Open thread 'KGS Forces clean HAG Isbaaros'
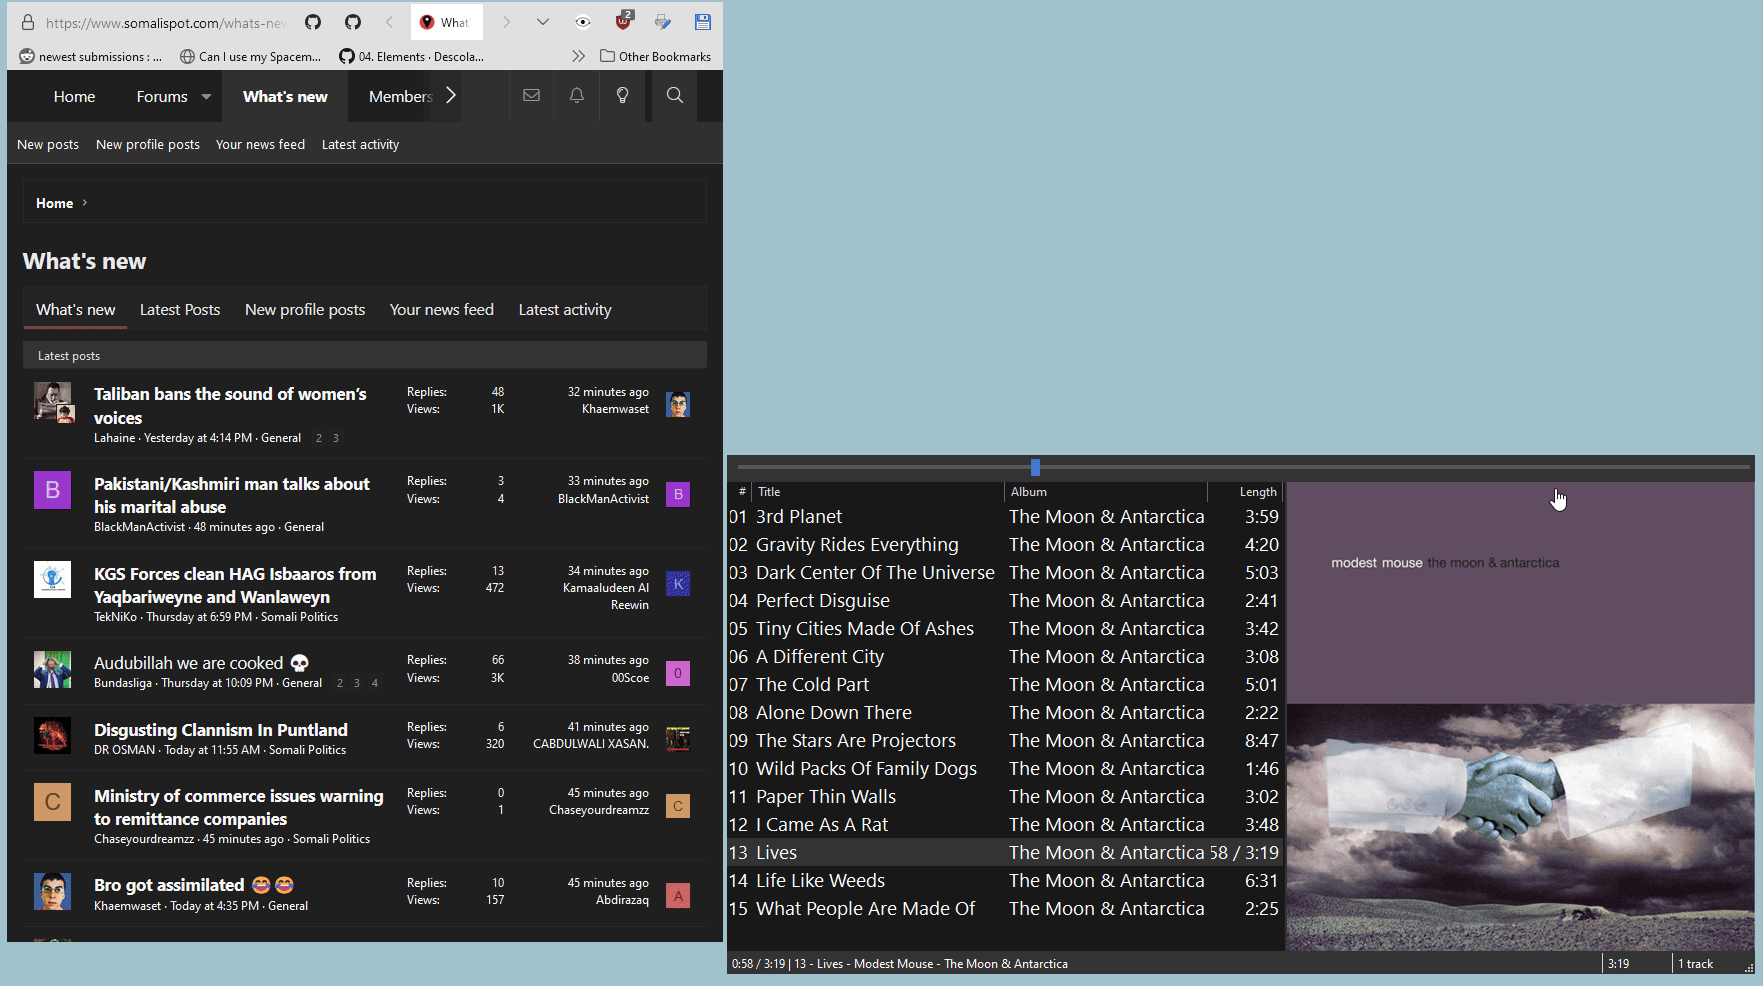The width and height of the screenshot is (1763, 986). coord(235,585)
